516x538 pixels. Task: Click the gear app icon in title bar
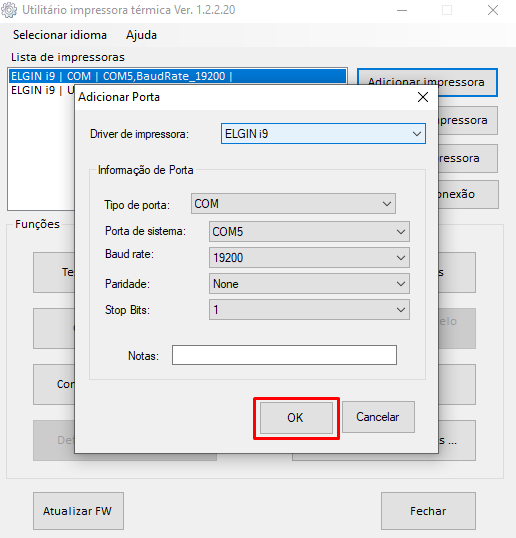pos(9,10)
